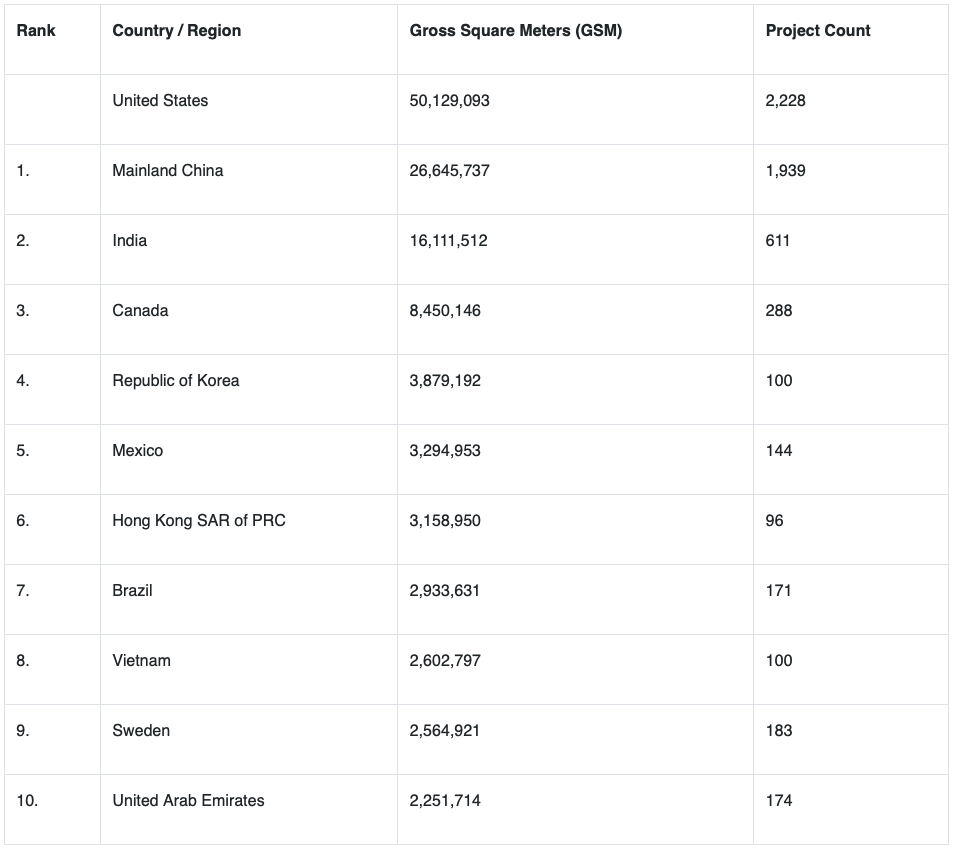Select the United States cell
Viewport: 954px width, 851px height.
pos(160,100)
